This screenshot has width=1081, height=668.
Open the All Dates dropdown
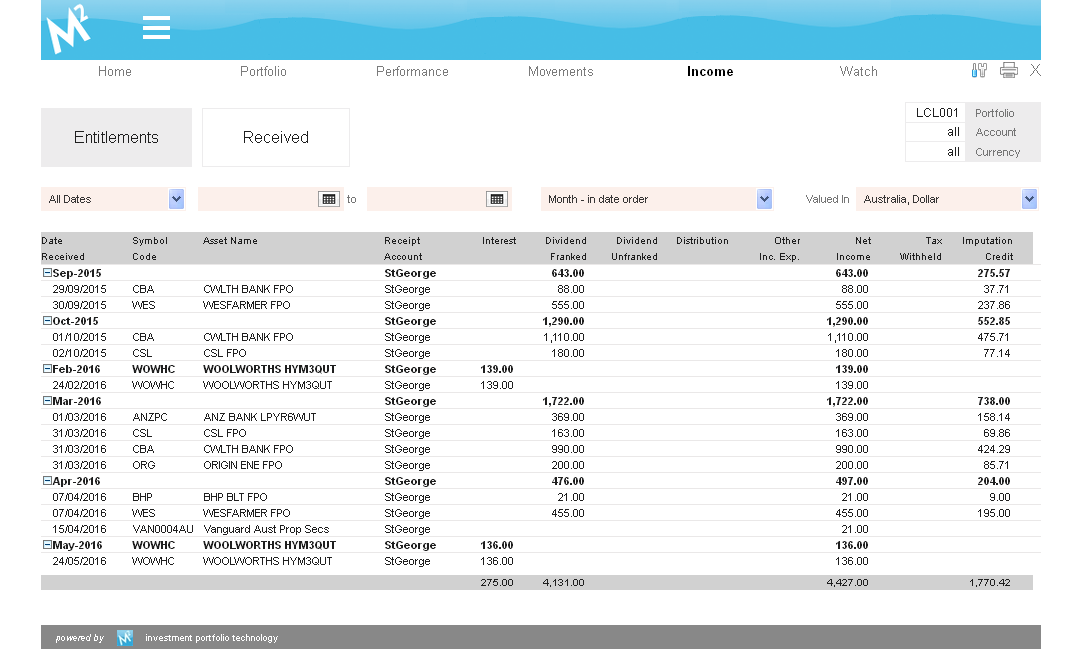pos(176,199)
